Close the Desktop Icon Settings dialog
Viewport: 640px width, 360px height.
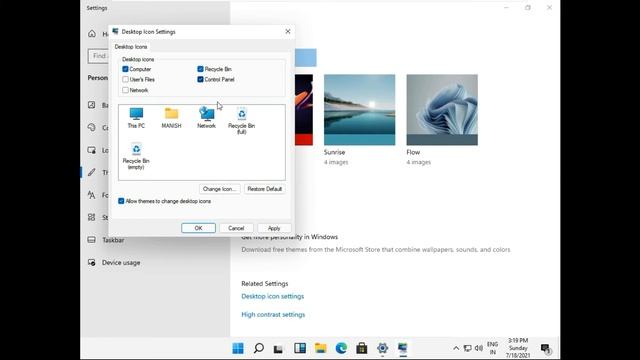coord(288,31)
